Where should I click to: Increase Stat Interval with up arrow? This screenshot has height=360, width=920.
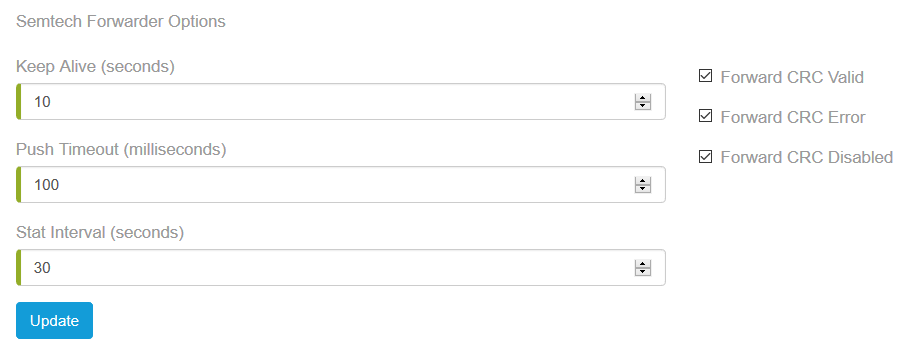pos(643,264)
